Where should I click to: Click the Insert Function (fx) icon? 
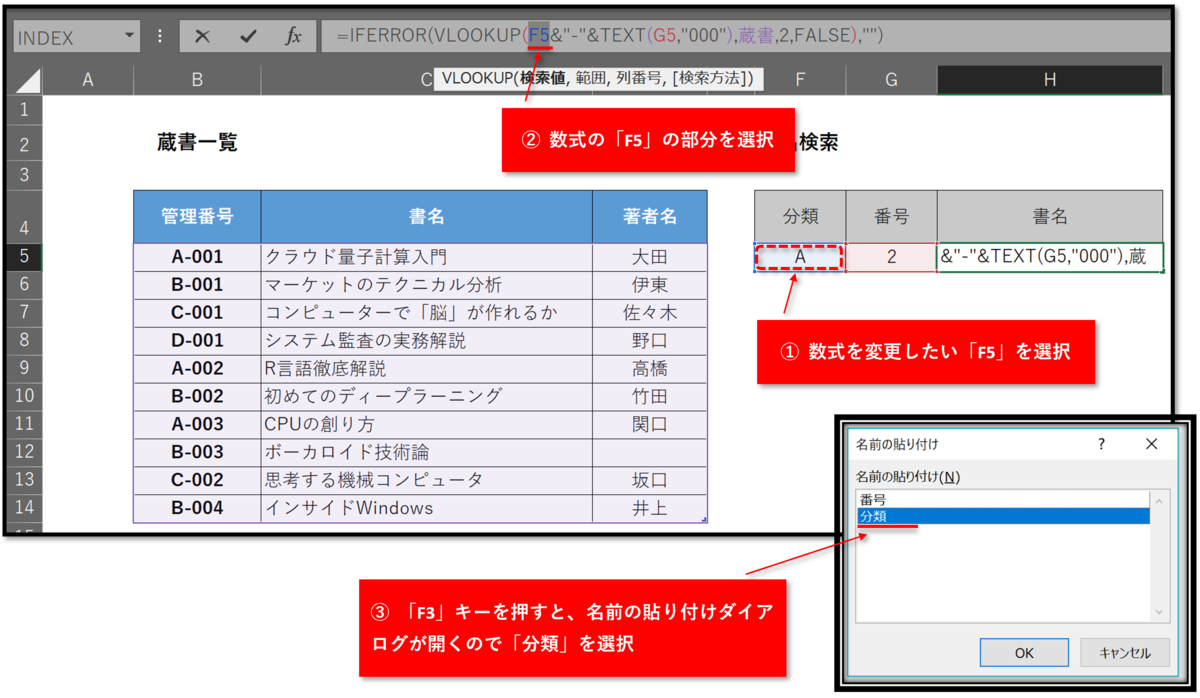point(292,35)
